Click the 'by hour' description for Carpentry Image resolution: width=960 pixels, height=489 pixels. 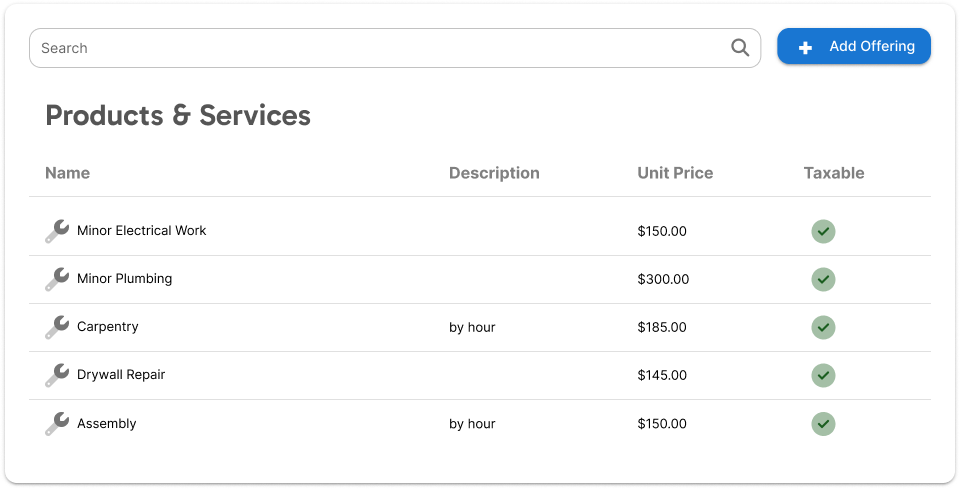tap(472, 327)
